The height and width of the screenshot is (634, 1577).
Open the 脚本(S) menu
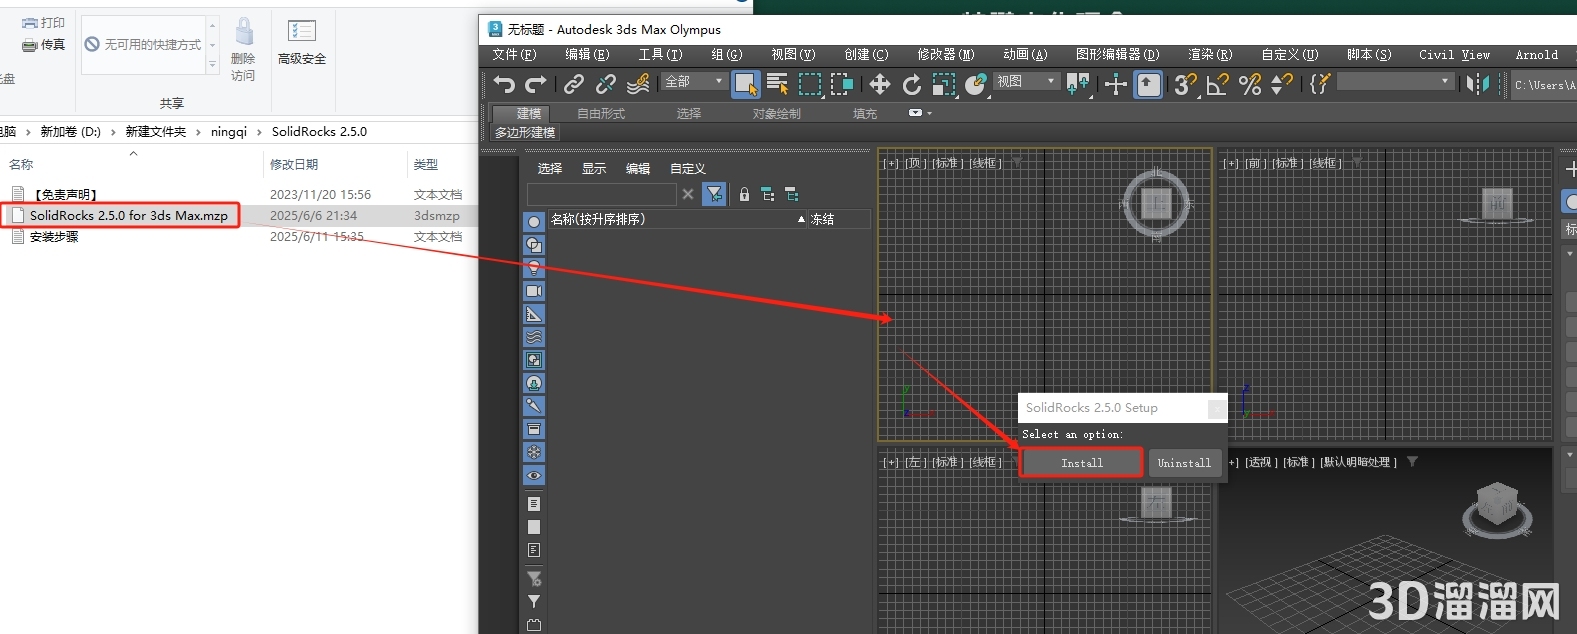pyautogui.click(x=1369, y=55)
